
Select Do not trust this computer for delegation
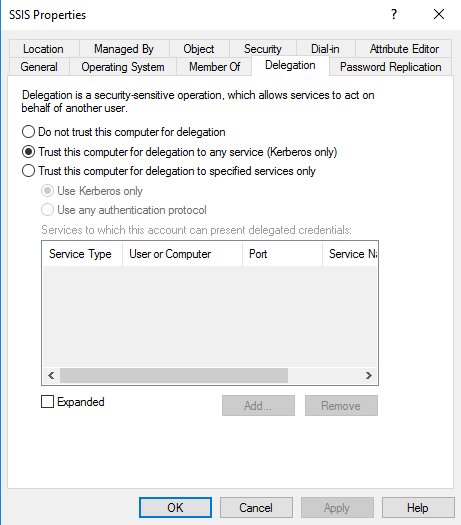pyautogui.click(x=28, y=132)
